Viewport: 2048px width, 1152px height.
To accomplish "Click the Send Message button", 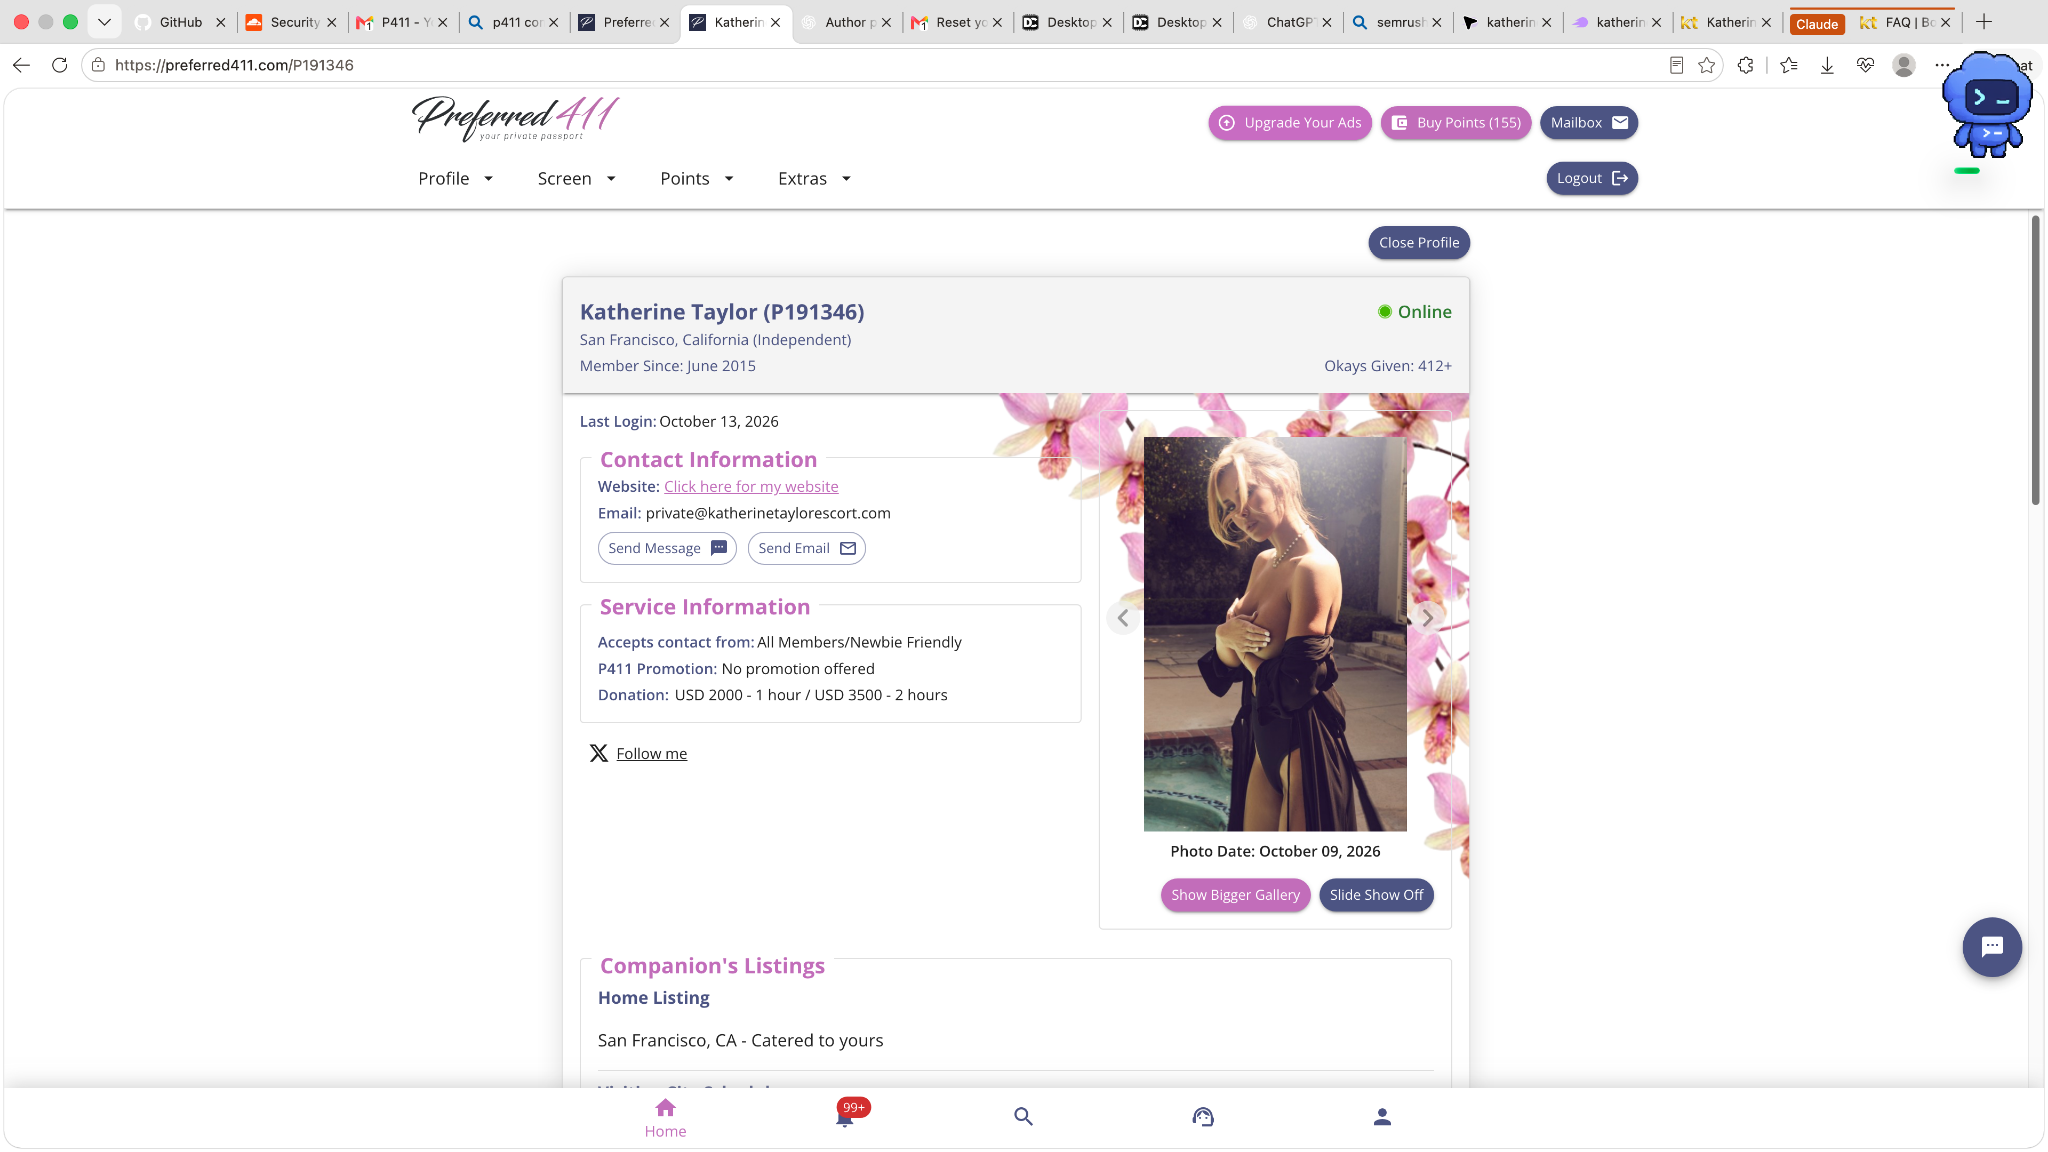I will 667,548.
